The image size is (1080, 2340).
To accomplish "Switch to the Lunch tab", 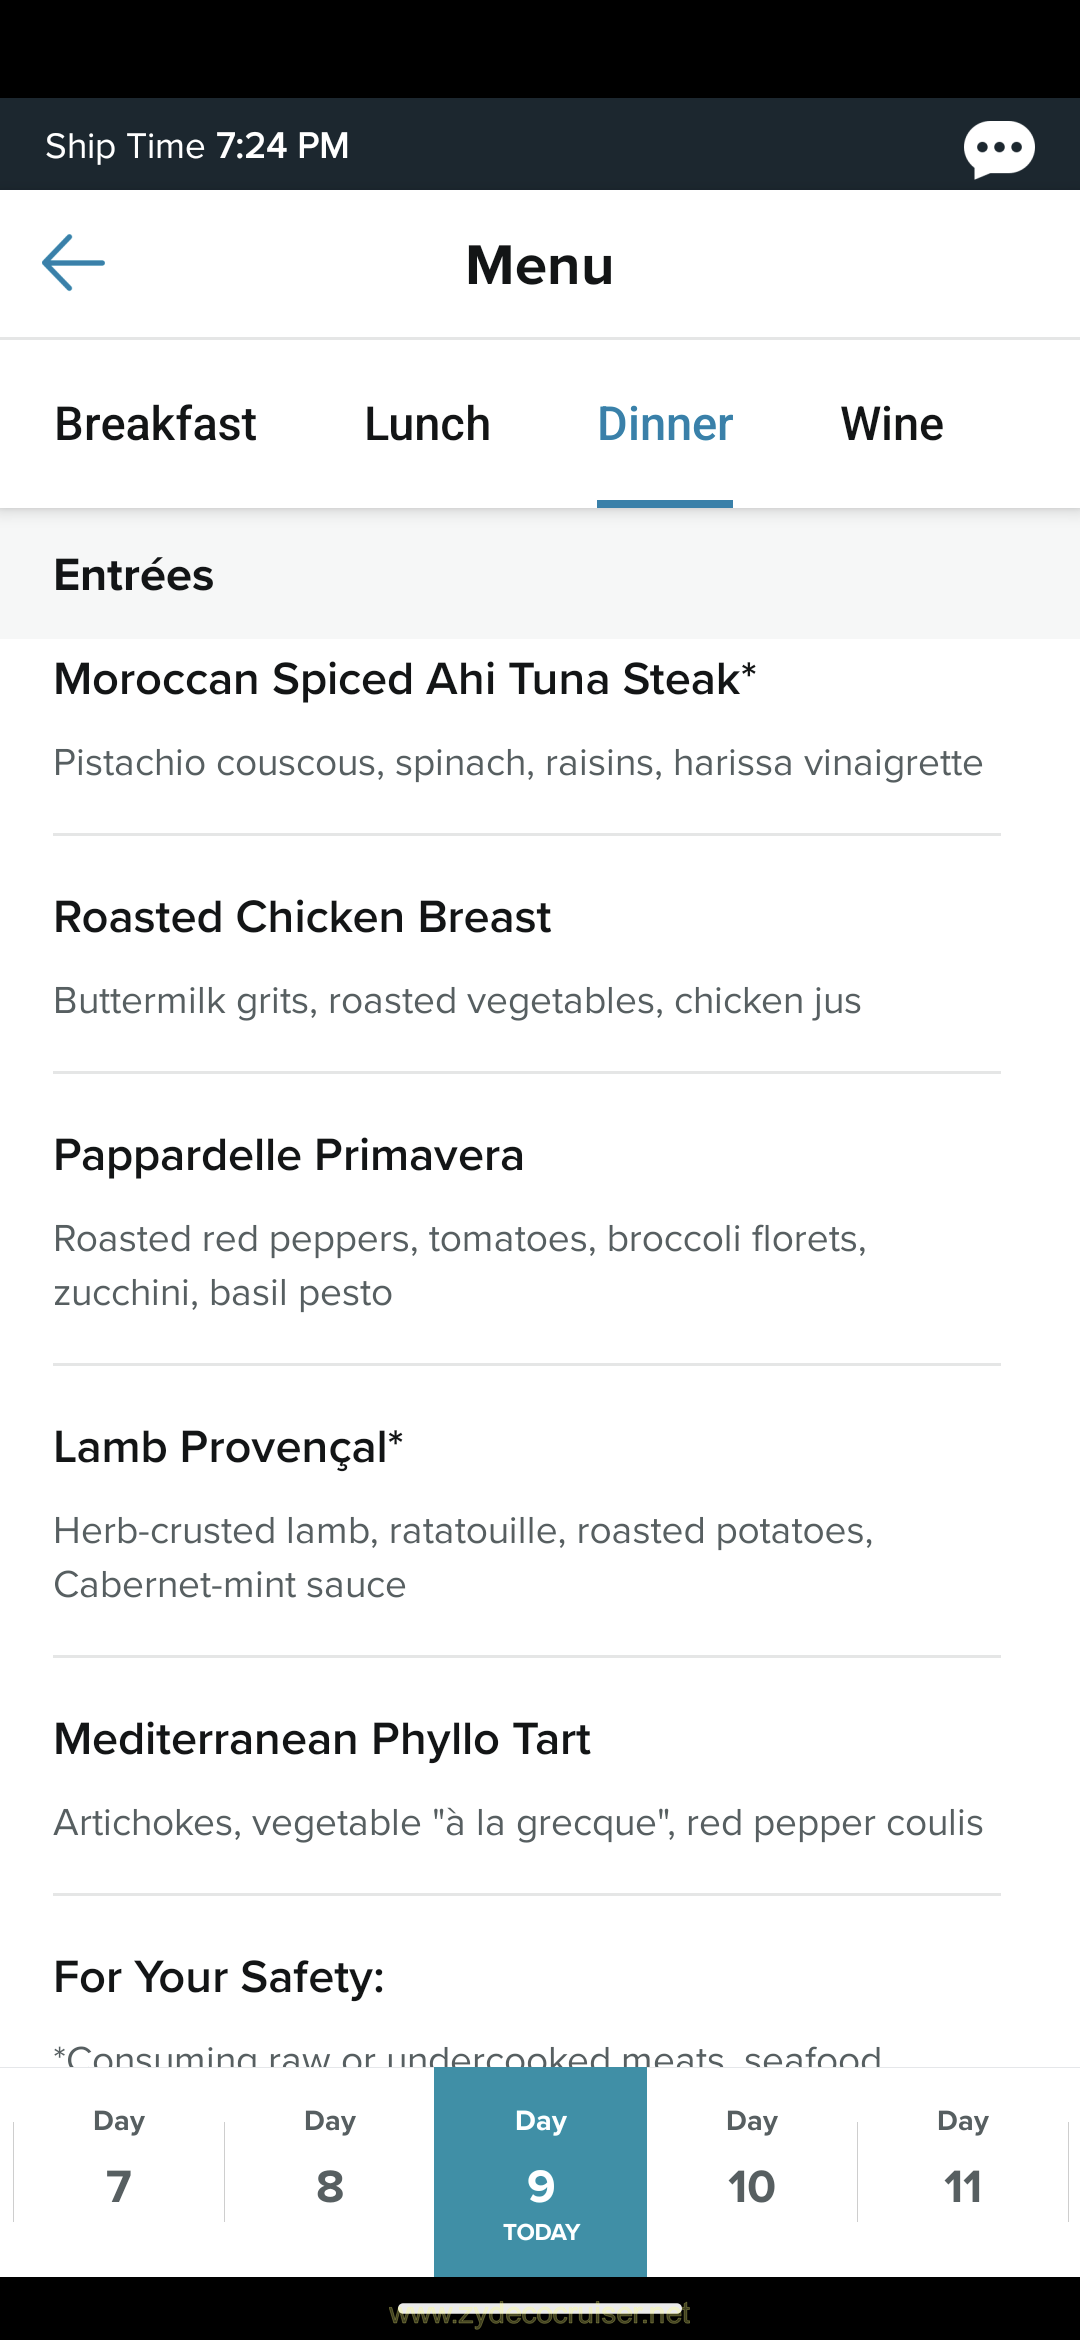I will click(x=427, y=424).
